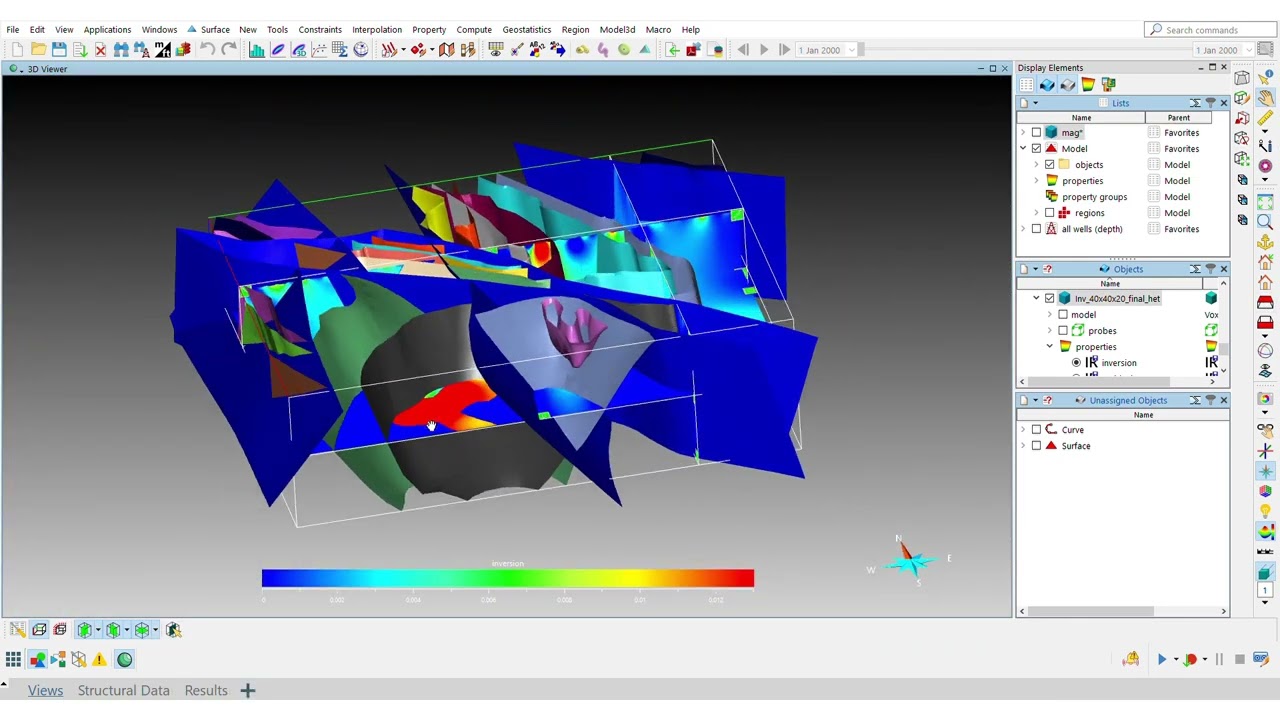1280x720 pixels.
Task: Save the project with the floppy disk icon
Action: [x=59, y=50]
